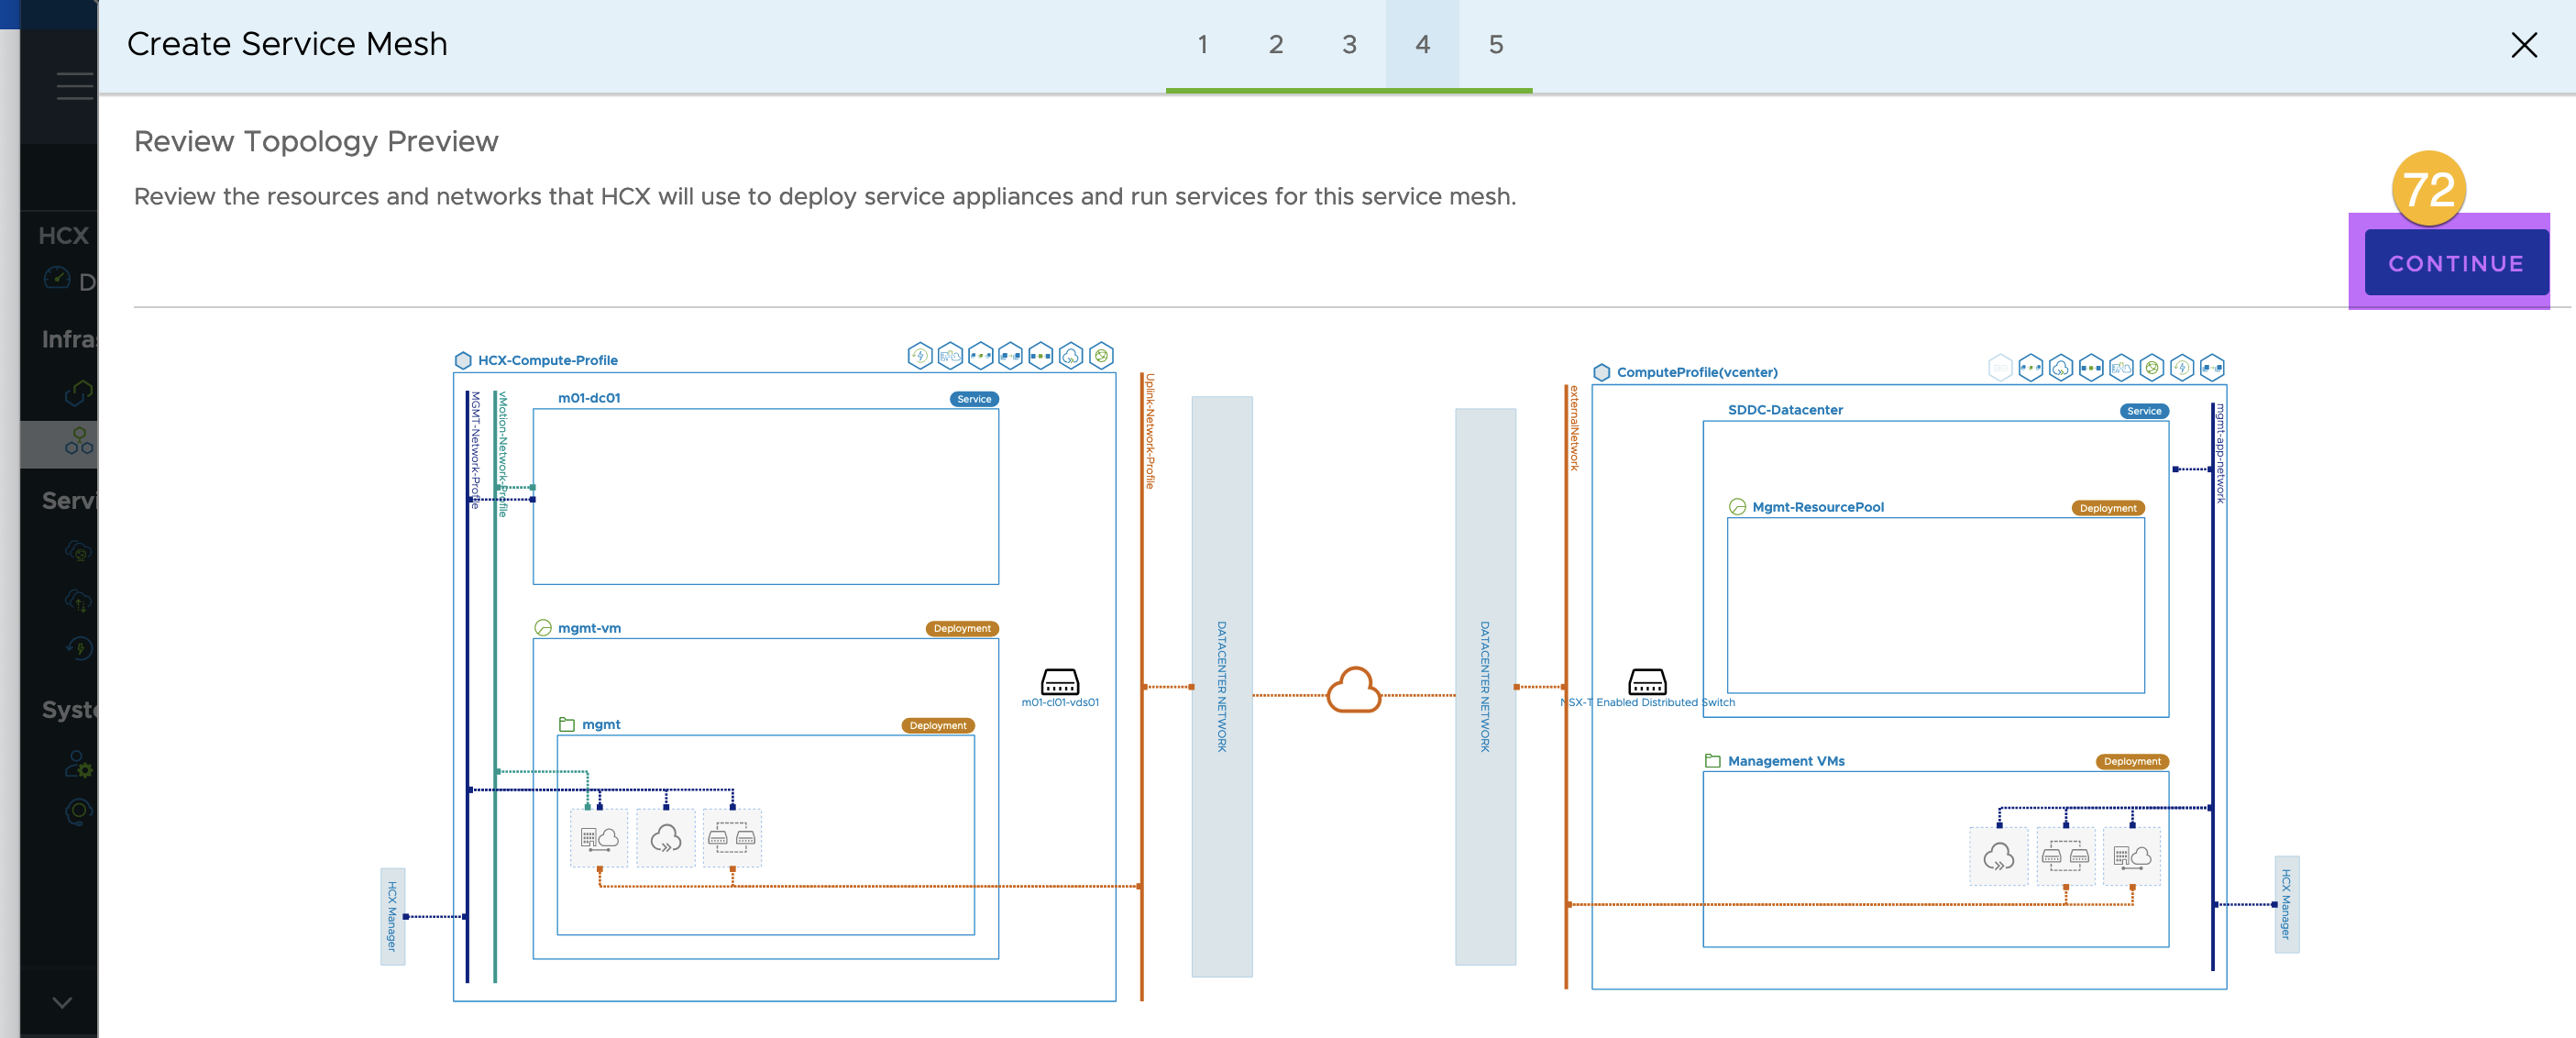Screen dimensions: 2576x1038
Task: Click the dashboard gauge icon in the sidebar
Action: point(57,277)
